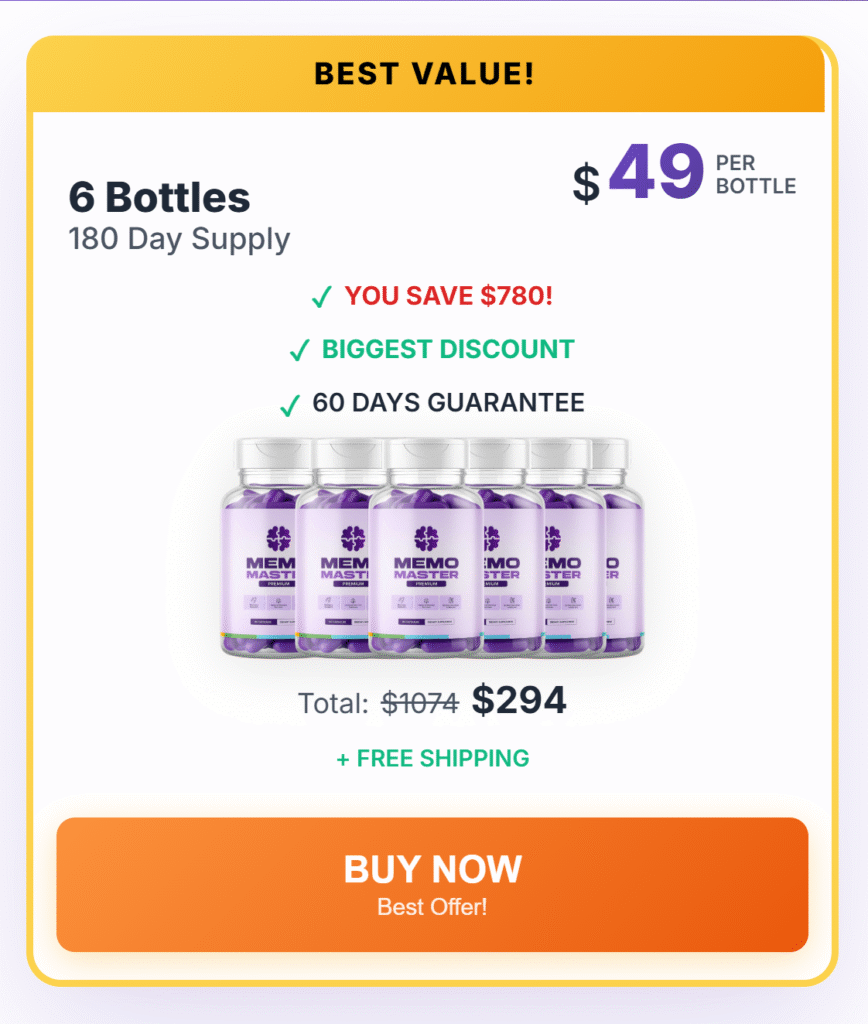Click the checkmark beside "YOU SAVE $780!"
Viewport: 868px width, 1024px height.
322,297
